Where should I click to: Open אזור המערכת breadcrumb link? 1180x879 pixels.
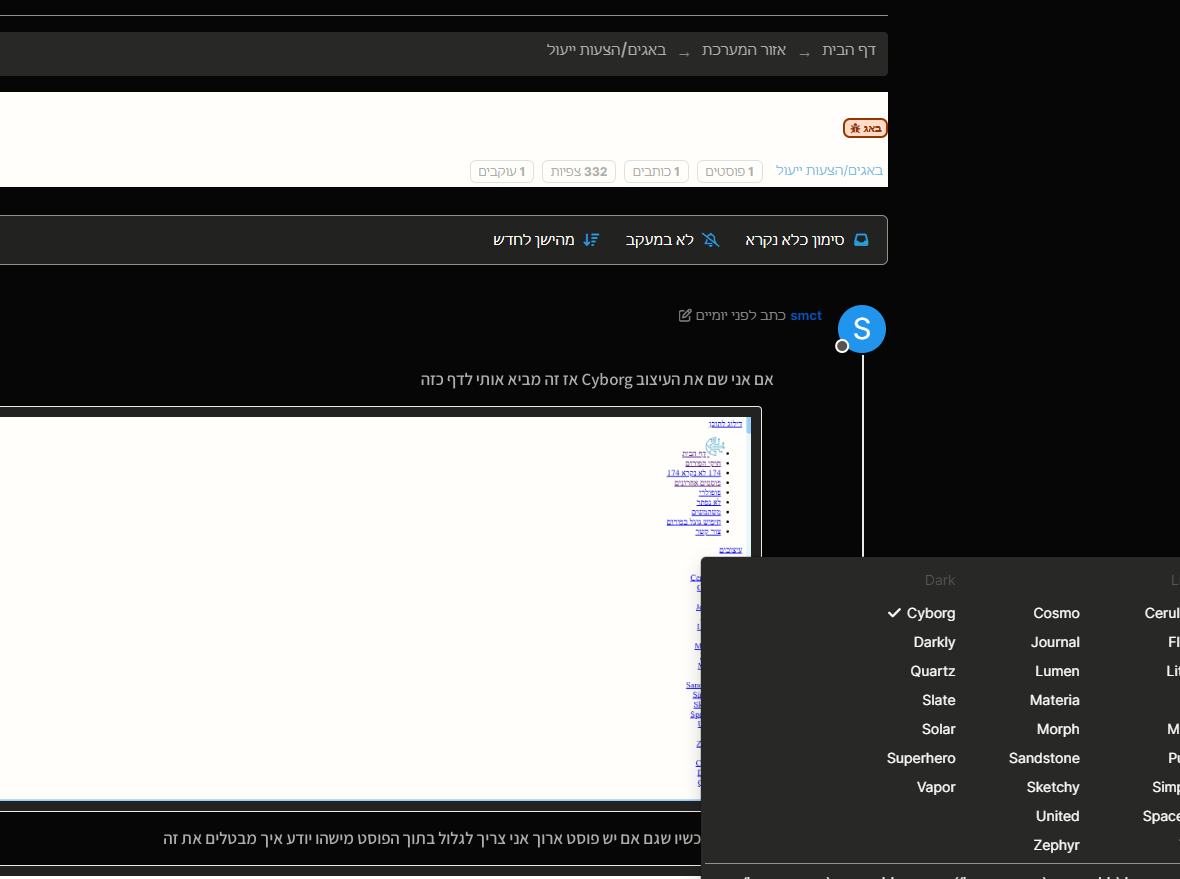point(743,50)
